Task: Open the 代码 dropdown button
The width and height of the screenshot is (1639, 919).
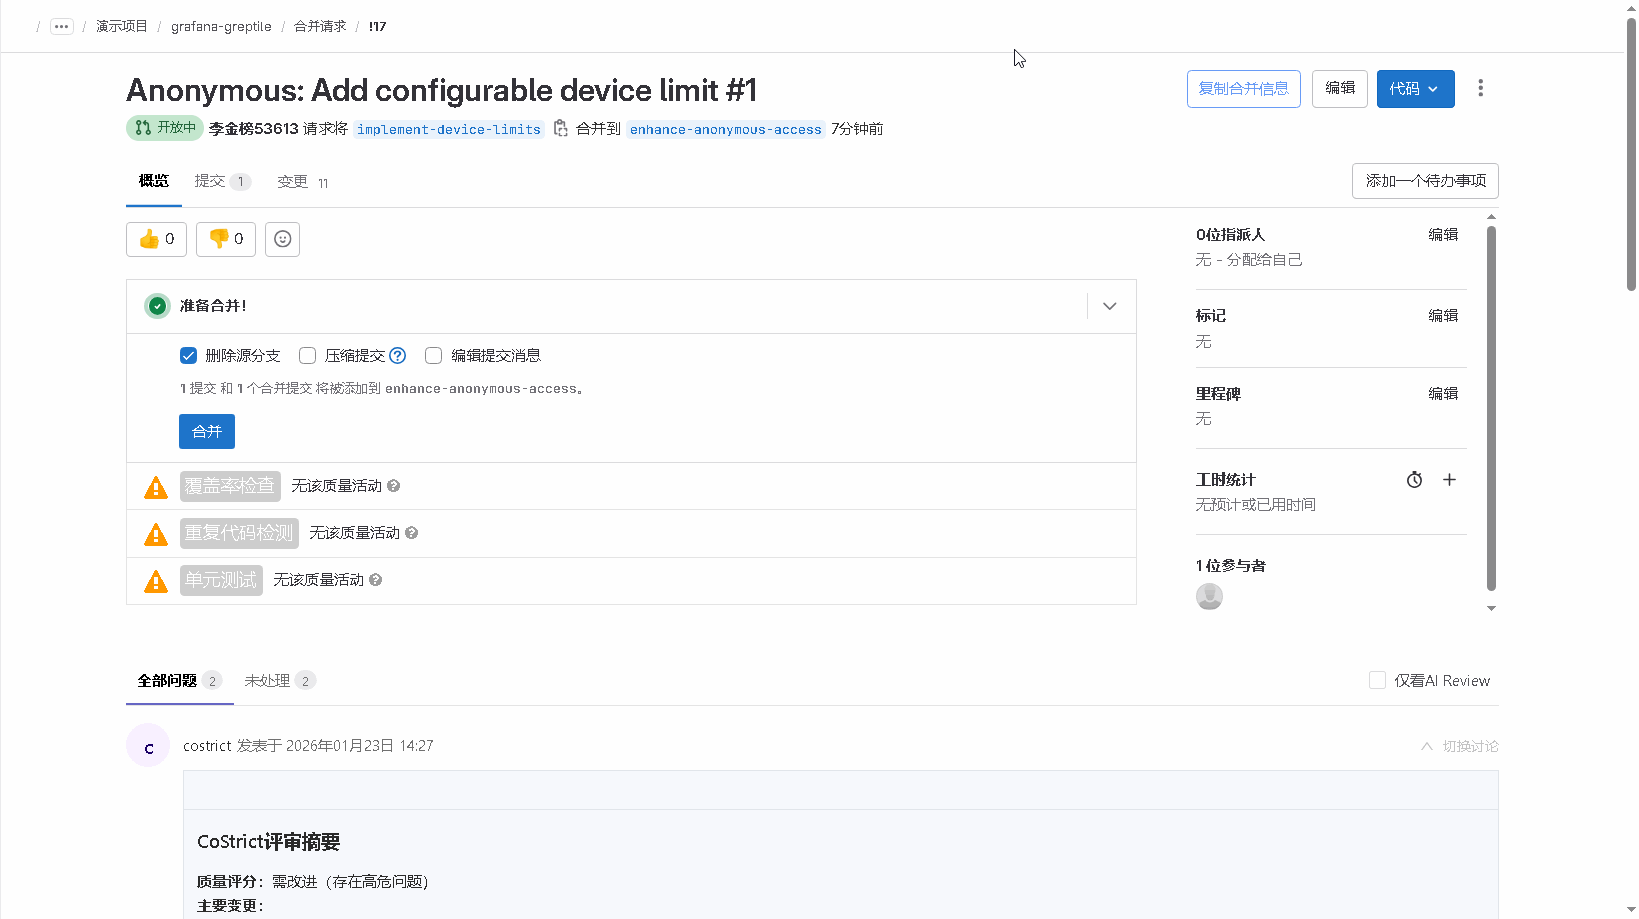Action: [x=1415, y=89]
